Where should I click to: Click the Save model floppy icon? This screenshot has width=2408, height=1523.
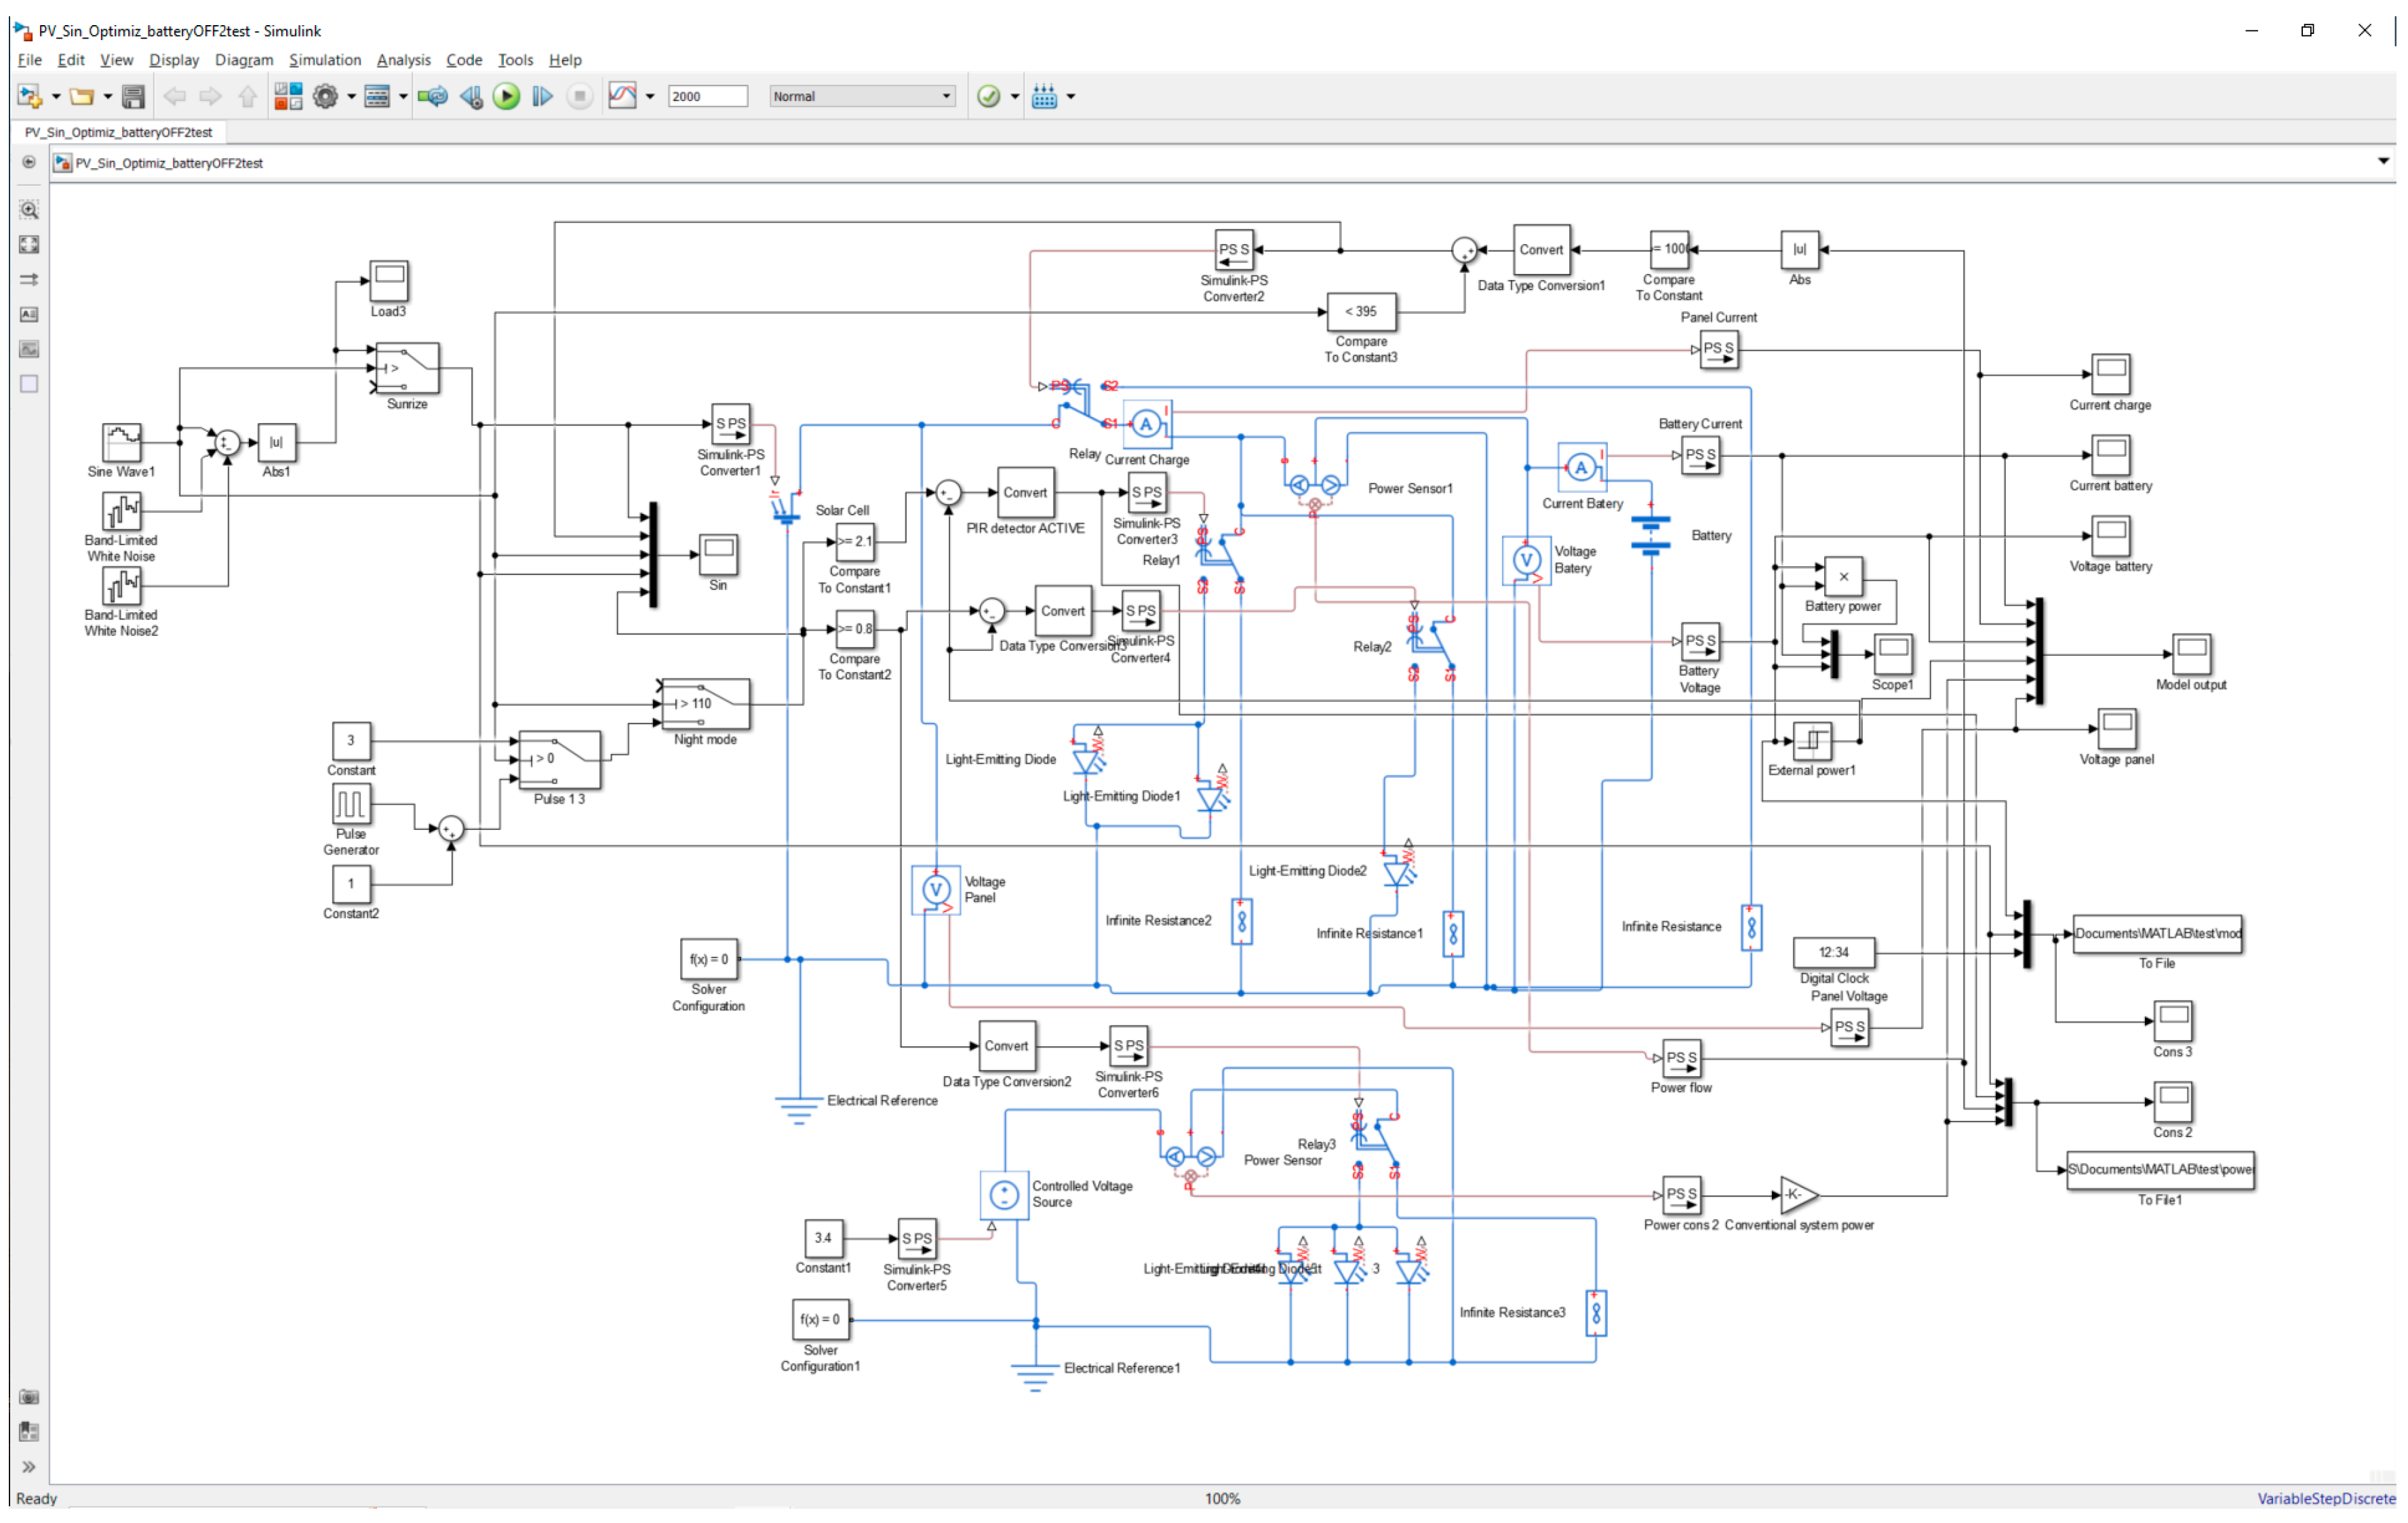[x=133, y=96]
